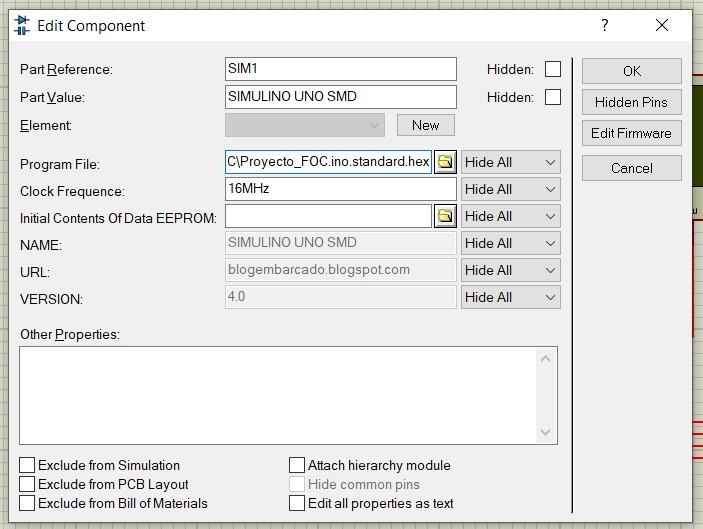Click the Part Reference field SIM1
The width and height of the screenshot is (703, 529).
coord(341,69)
